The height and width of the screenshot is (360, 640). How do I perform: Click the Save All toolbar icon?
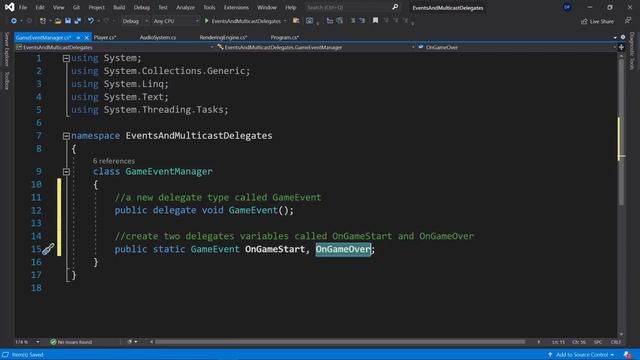[x=78, y=21]
